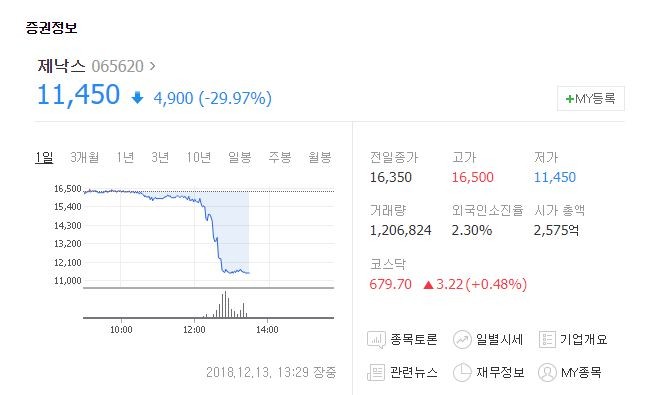
Task: Open the MY종목 person icon
Action: (x=547, y=372)
